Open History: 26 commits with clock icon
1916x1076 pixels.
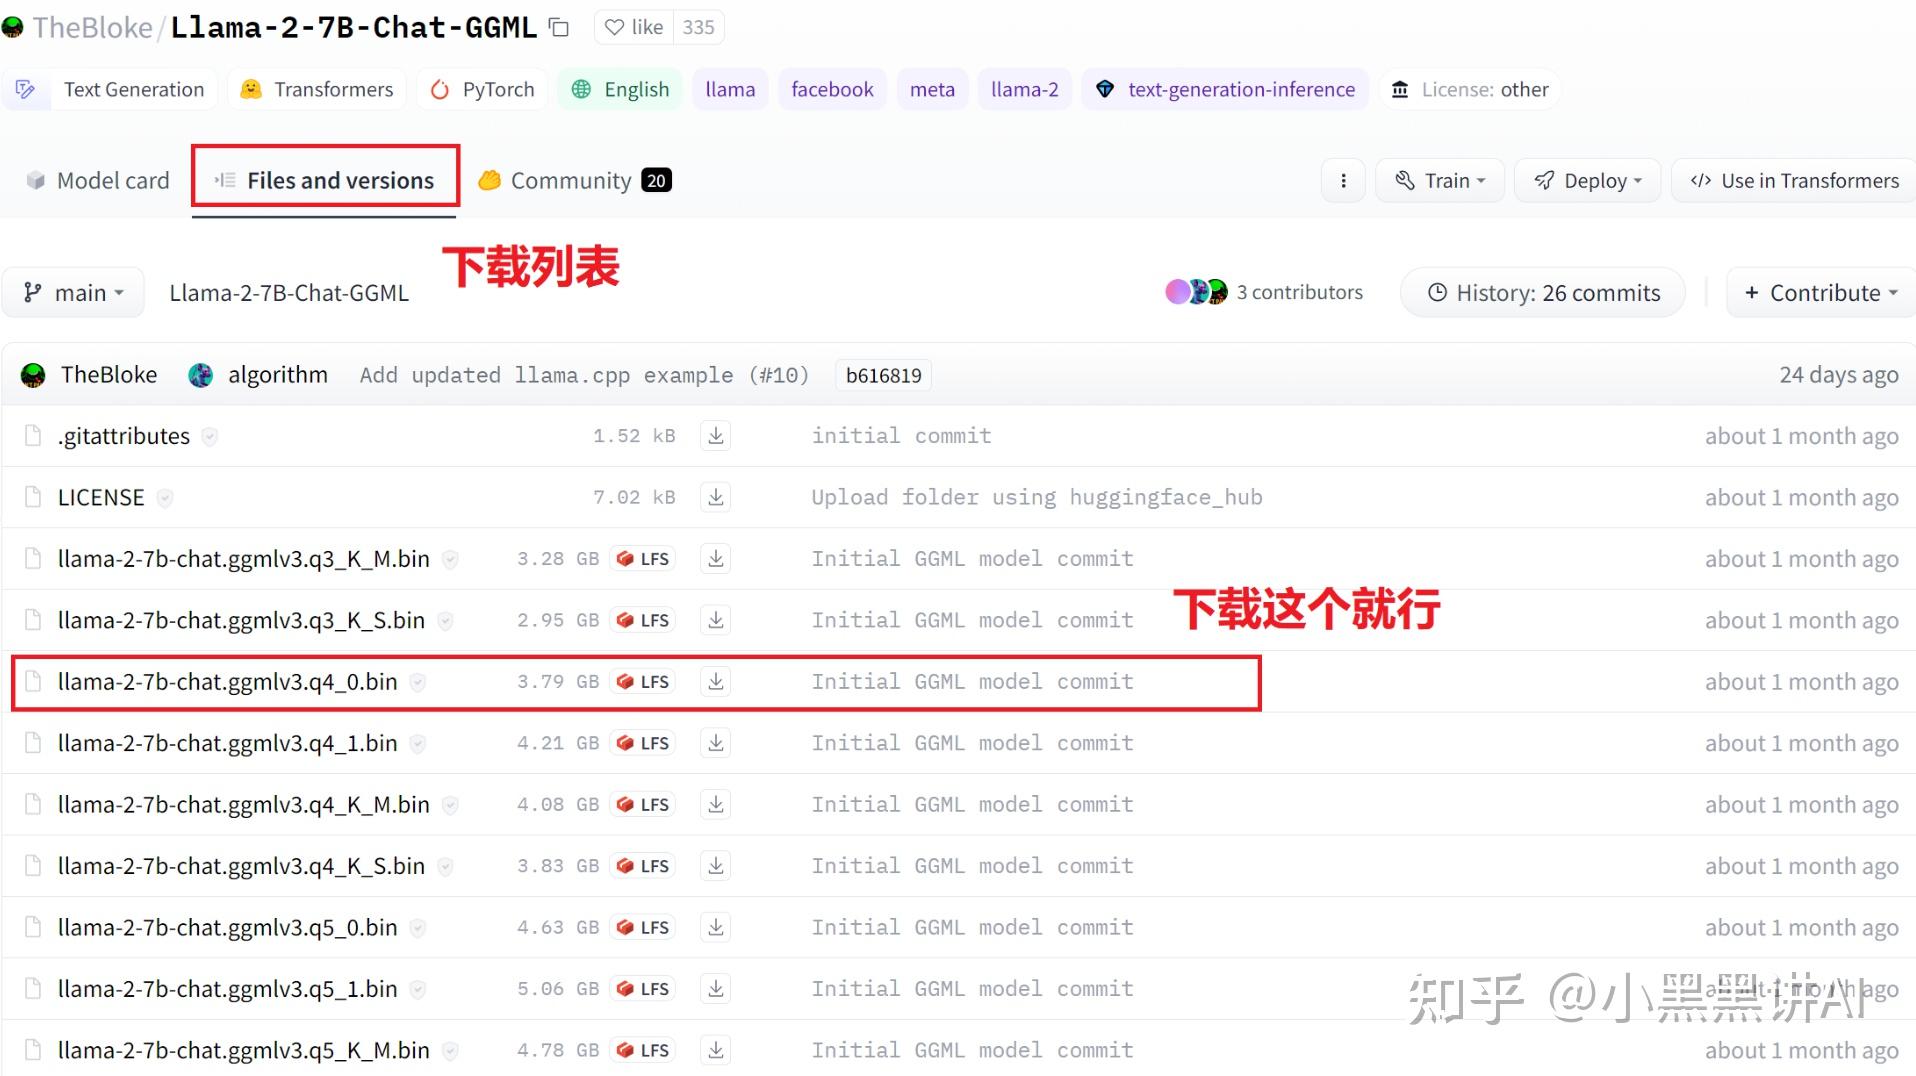1540,292
